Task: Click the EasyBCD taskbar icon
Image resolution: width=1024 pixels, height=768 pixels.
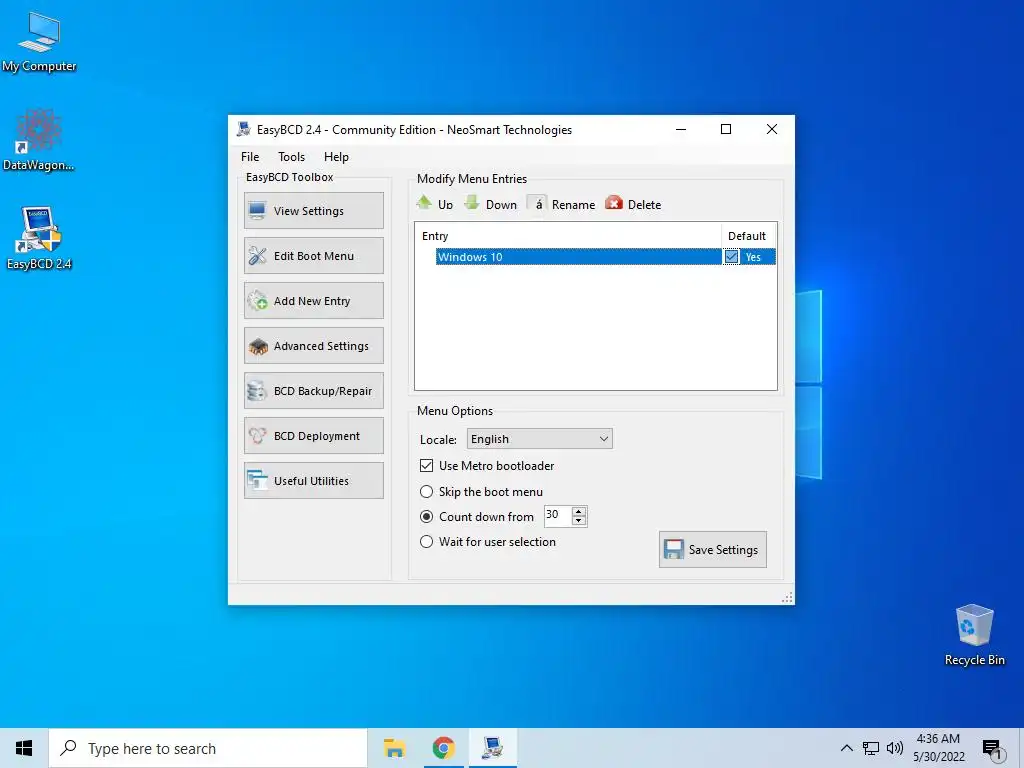Action: click(x=492, y=748)
